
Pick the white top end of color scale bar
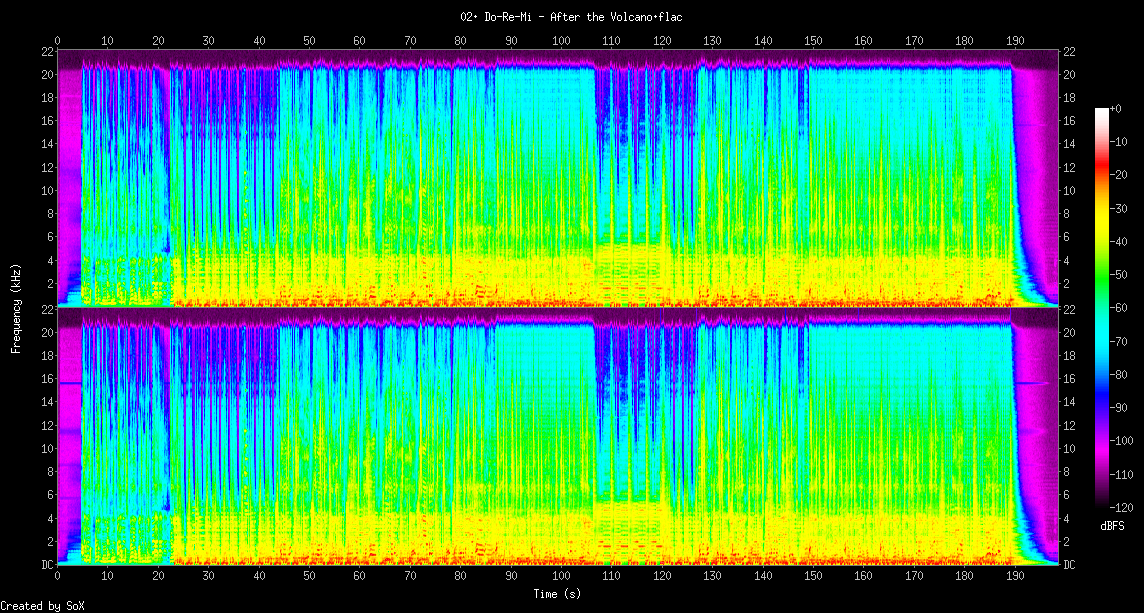[x=1102, y=110]
